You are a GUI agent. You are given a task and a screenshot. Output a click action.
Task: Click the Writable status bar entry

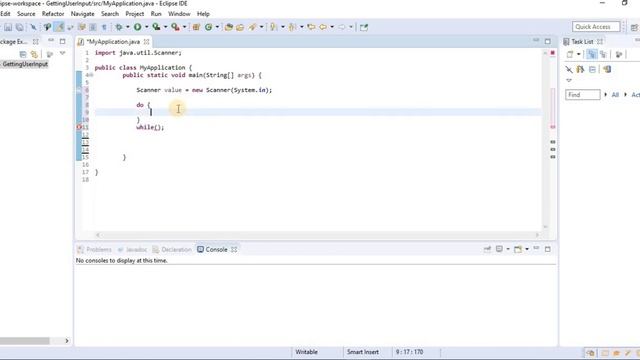307,352
